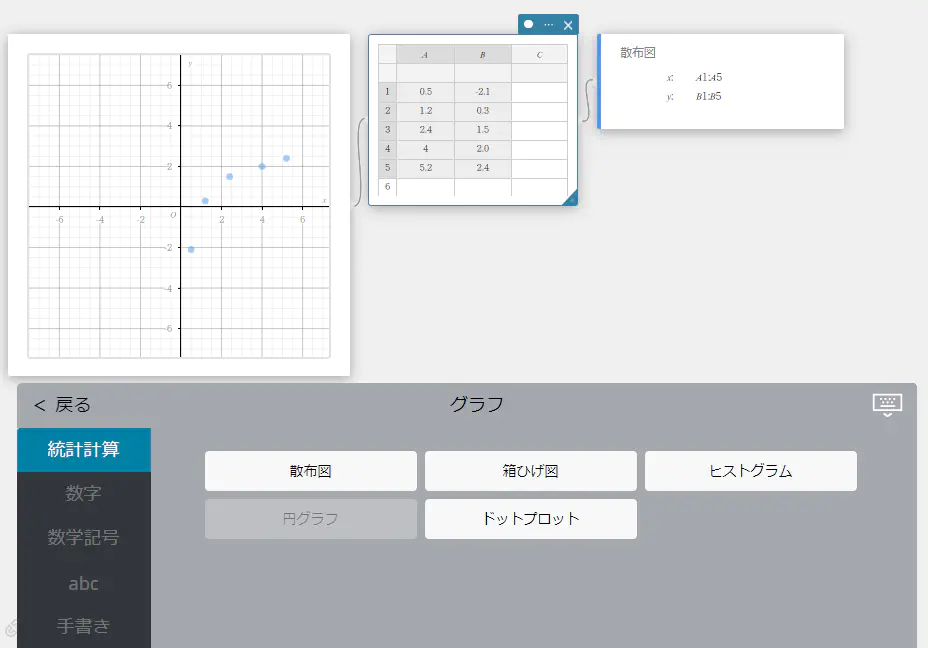
Task: Select the 統計計算 sidebar tab
Action: [x=84, y=449]
